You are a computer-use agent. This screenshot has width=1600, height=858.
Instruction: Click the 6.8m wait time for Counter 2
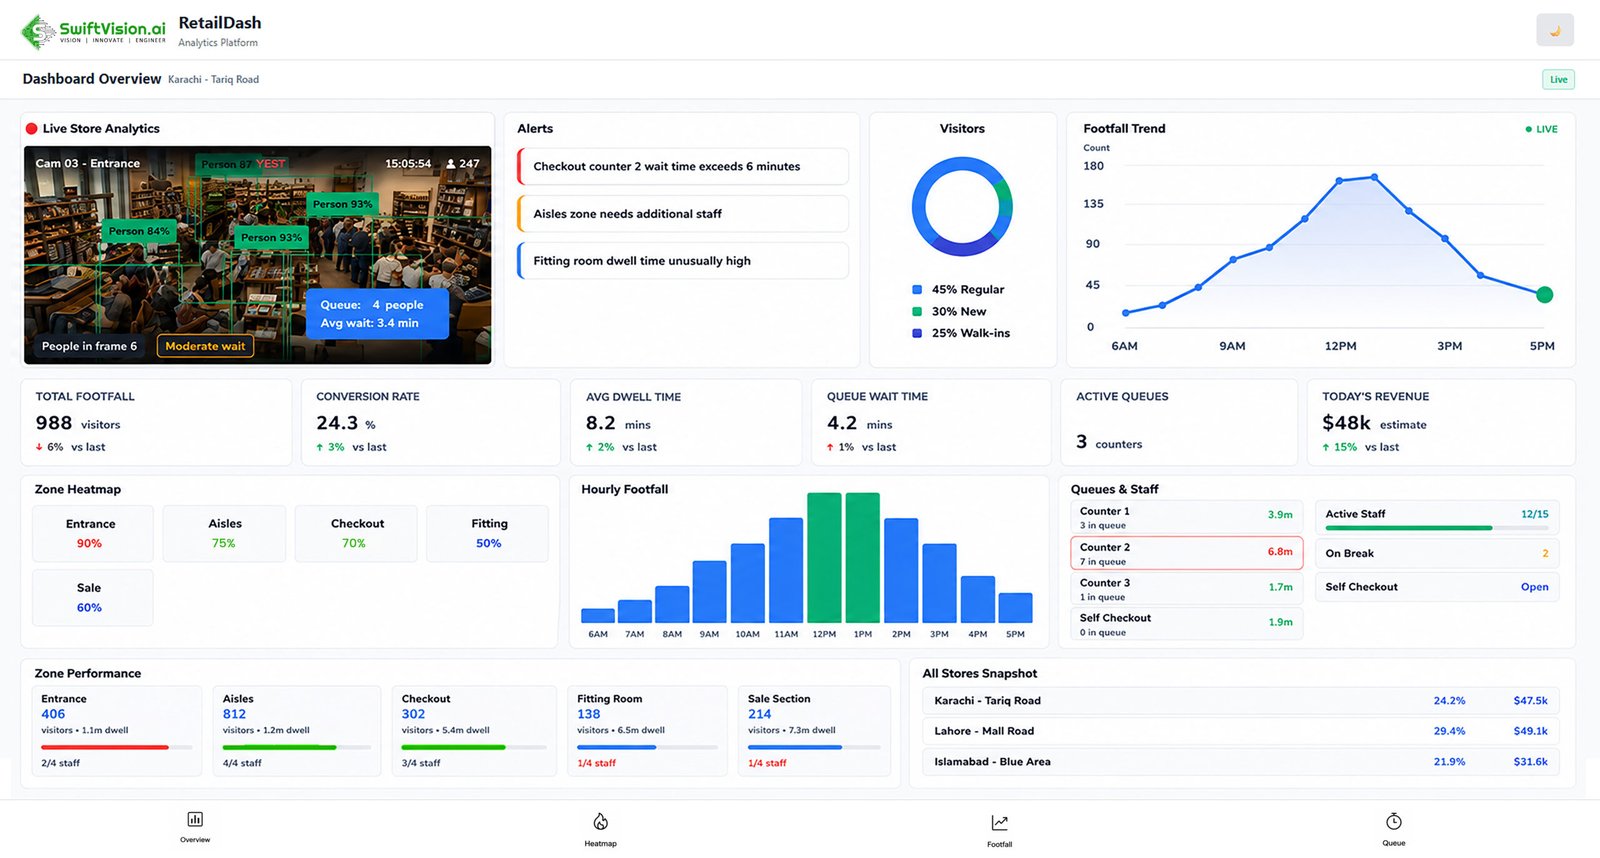[x=1280, y=552]
